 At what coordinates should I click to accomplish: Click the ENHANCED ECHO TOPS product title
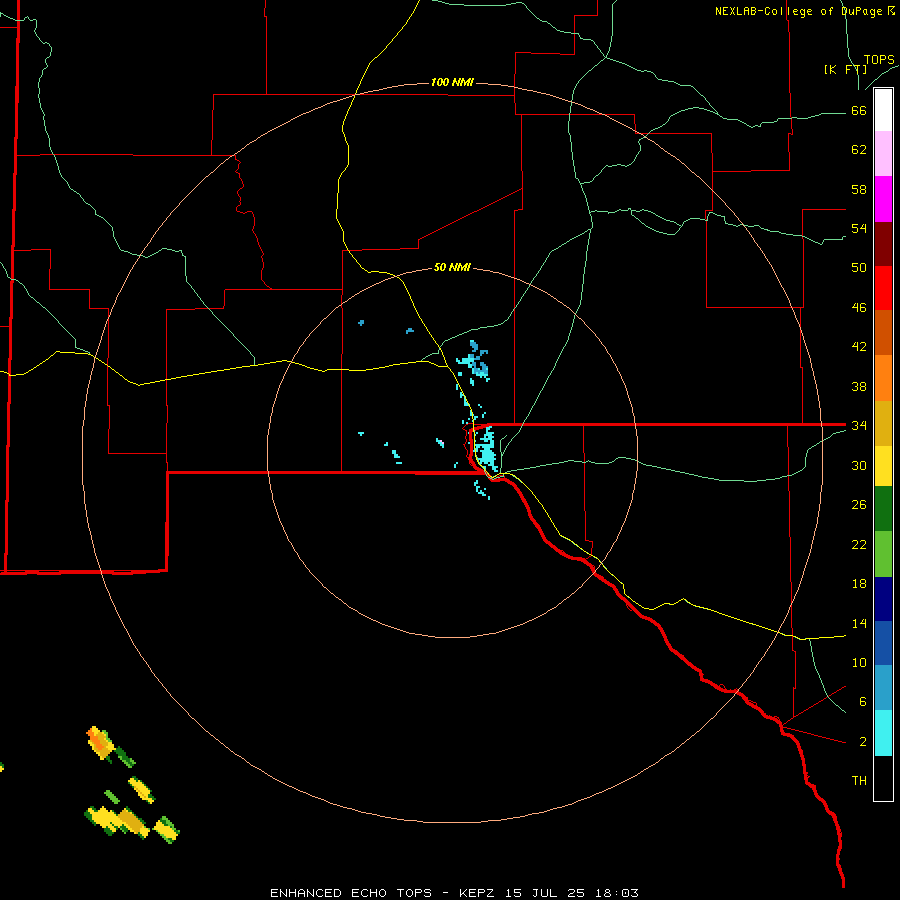point(351,893)
